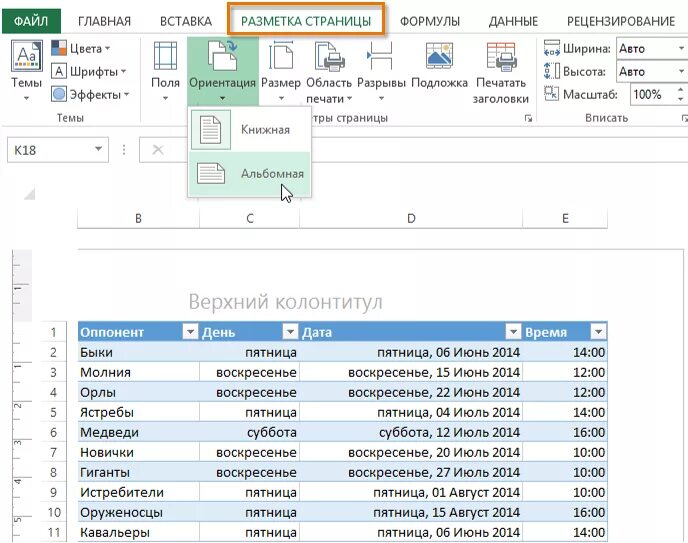The height and width of the screenshot is (543, 688).
Task: Open the ФАЙЛ tab
Action: (x=31, y=21)
